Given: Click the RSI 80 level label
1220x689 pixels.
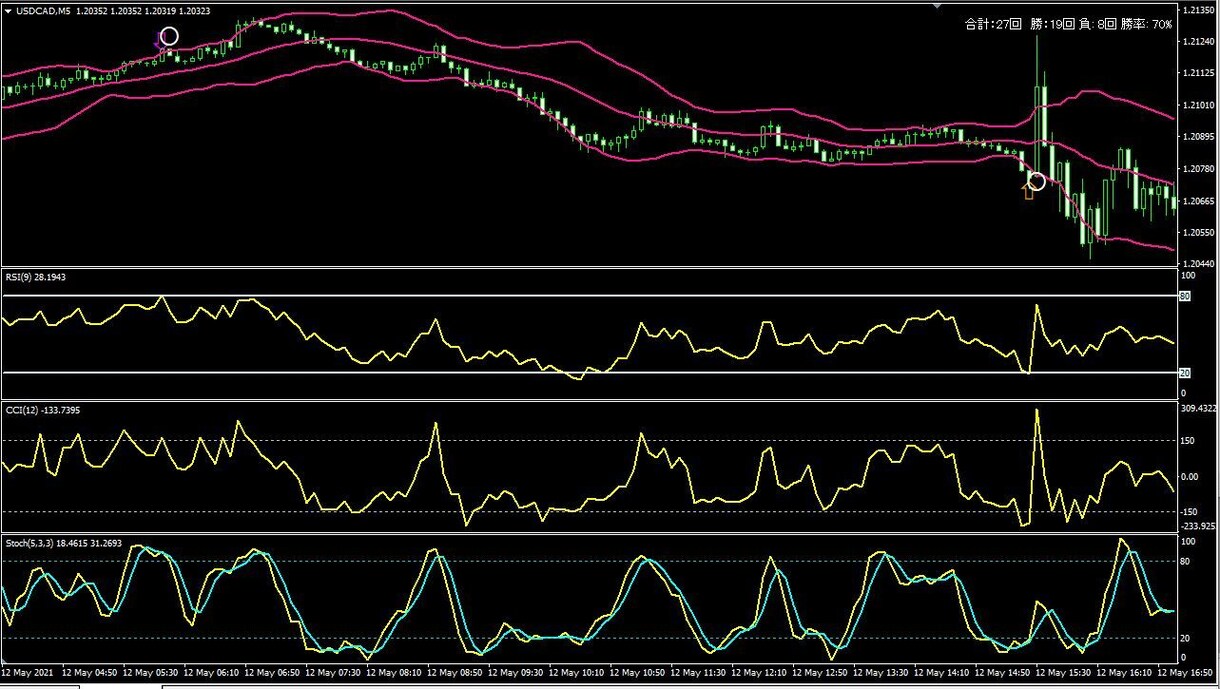Looking at the screenshot, I should coord(1185,296).
